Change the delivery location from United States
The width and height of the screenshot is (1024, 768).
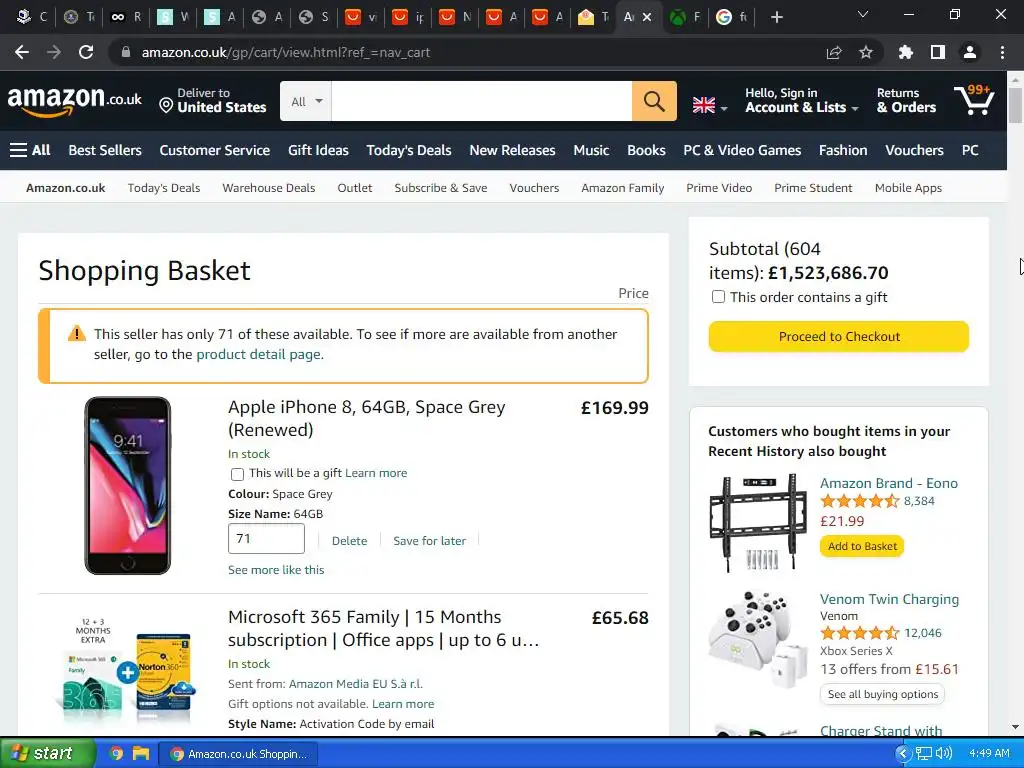coord(213,101)
